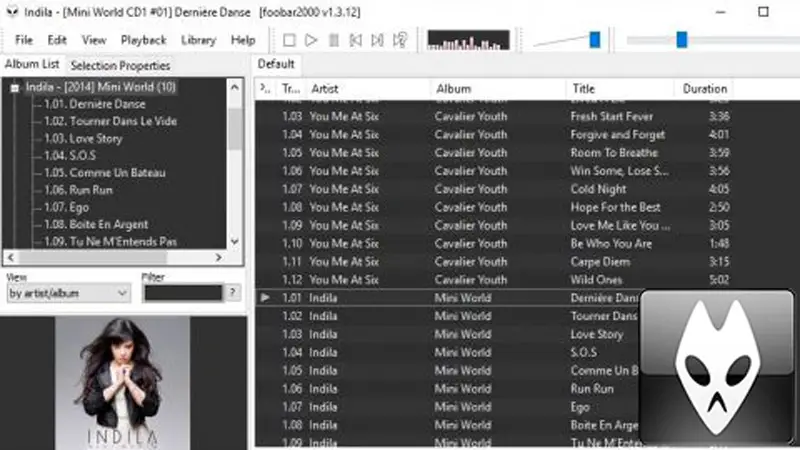Image resolution: width=800 pixels, height=450 pixels.
Task: Open the 'by artist/album' view dropdown
Action: [68, 293]
